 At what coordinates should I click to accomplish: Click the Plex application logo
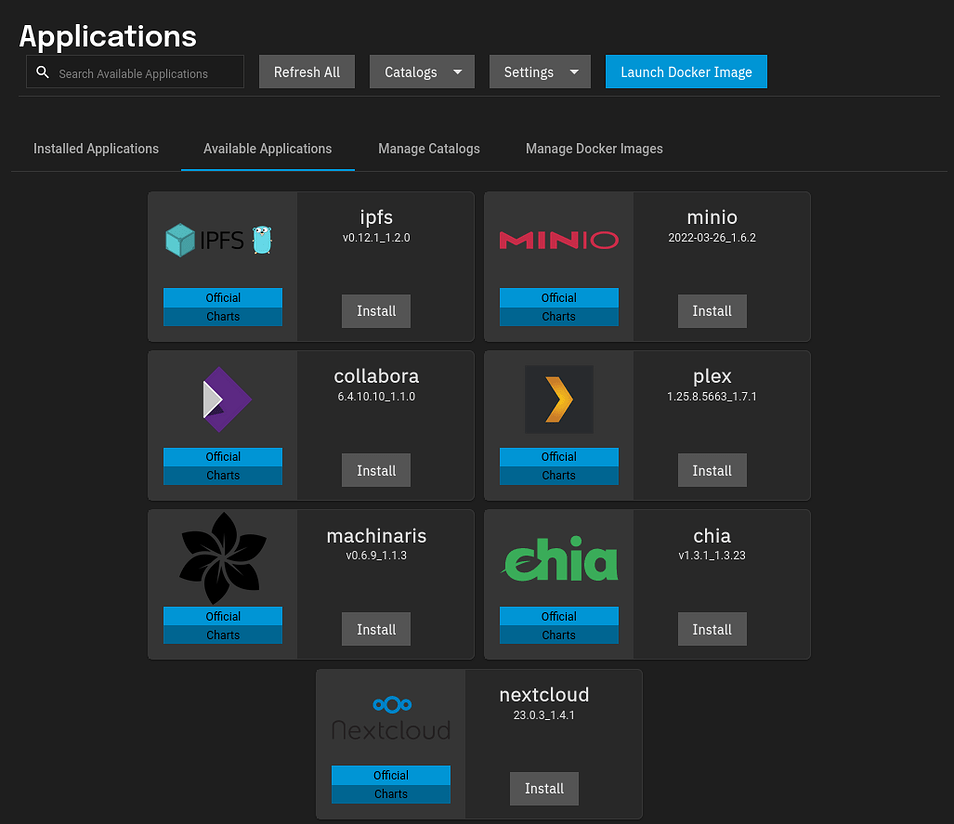(558, 398)
